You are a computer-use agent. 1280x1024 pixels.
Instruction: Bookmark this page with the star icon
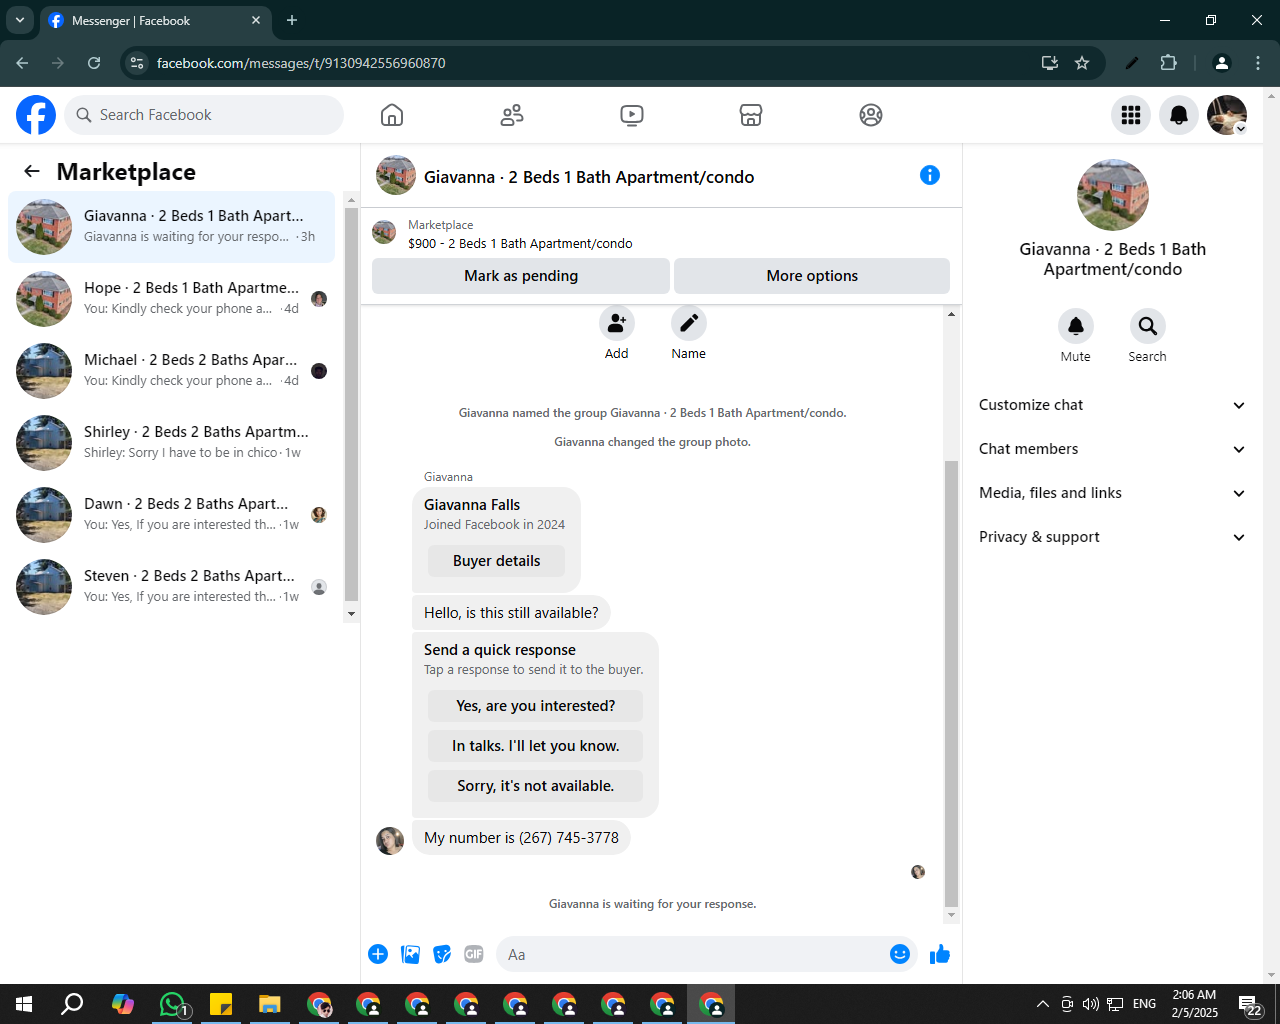point(1082,63)
